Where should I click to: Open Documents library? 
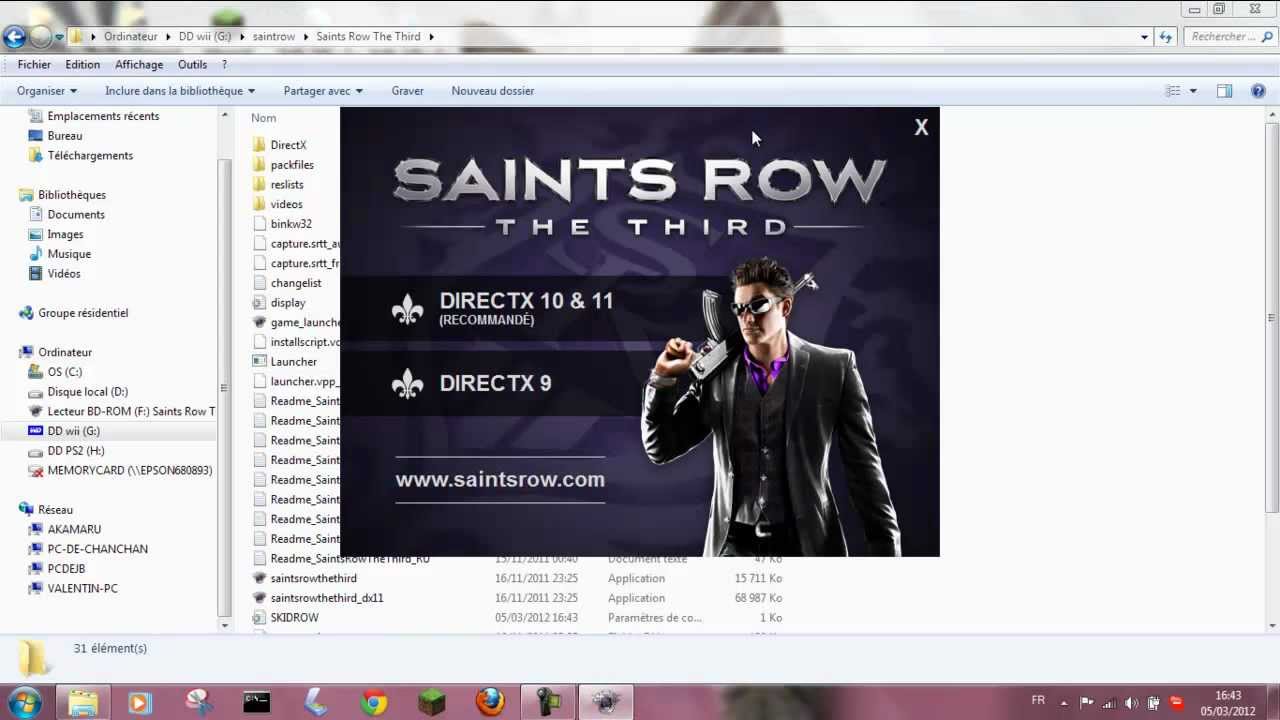(66, 214)
